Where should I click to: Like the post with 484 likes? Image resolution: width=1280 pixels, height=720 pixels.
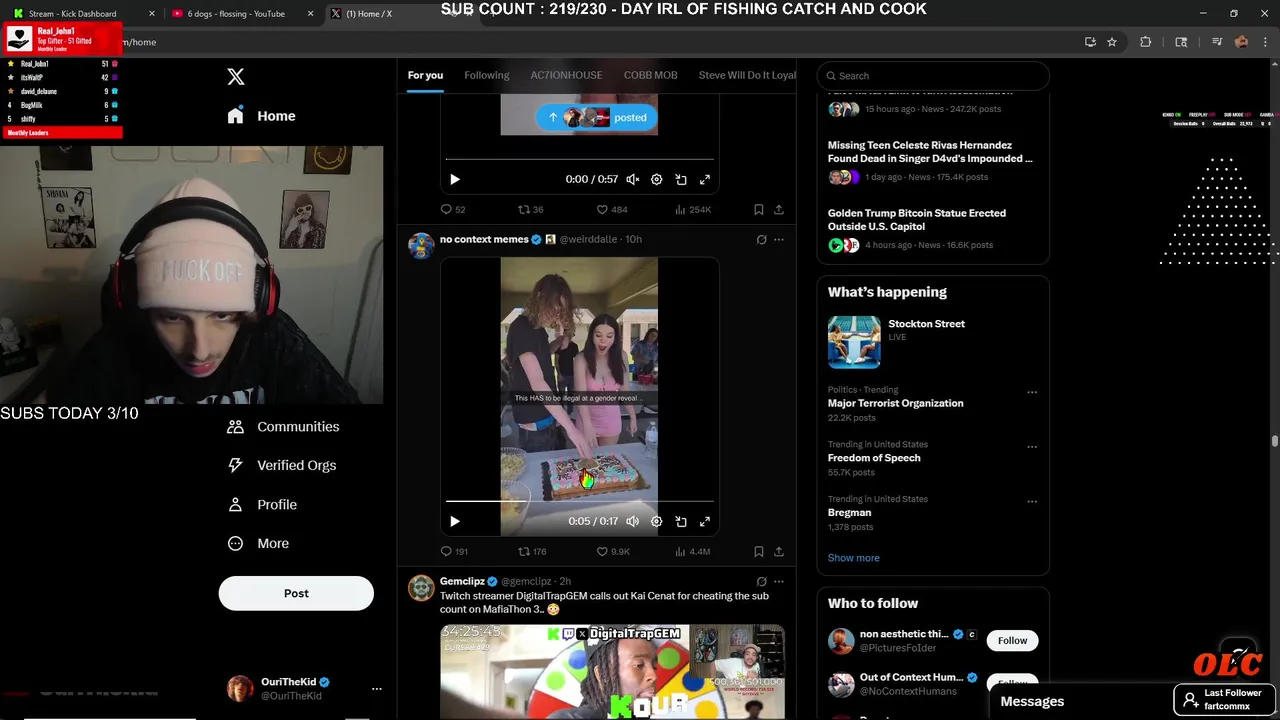pyautogui.click(x=612, y=210)
